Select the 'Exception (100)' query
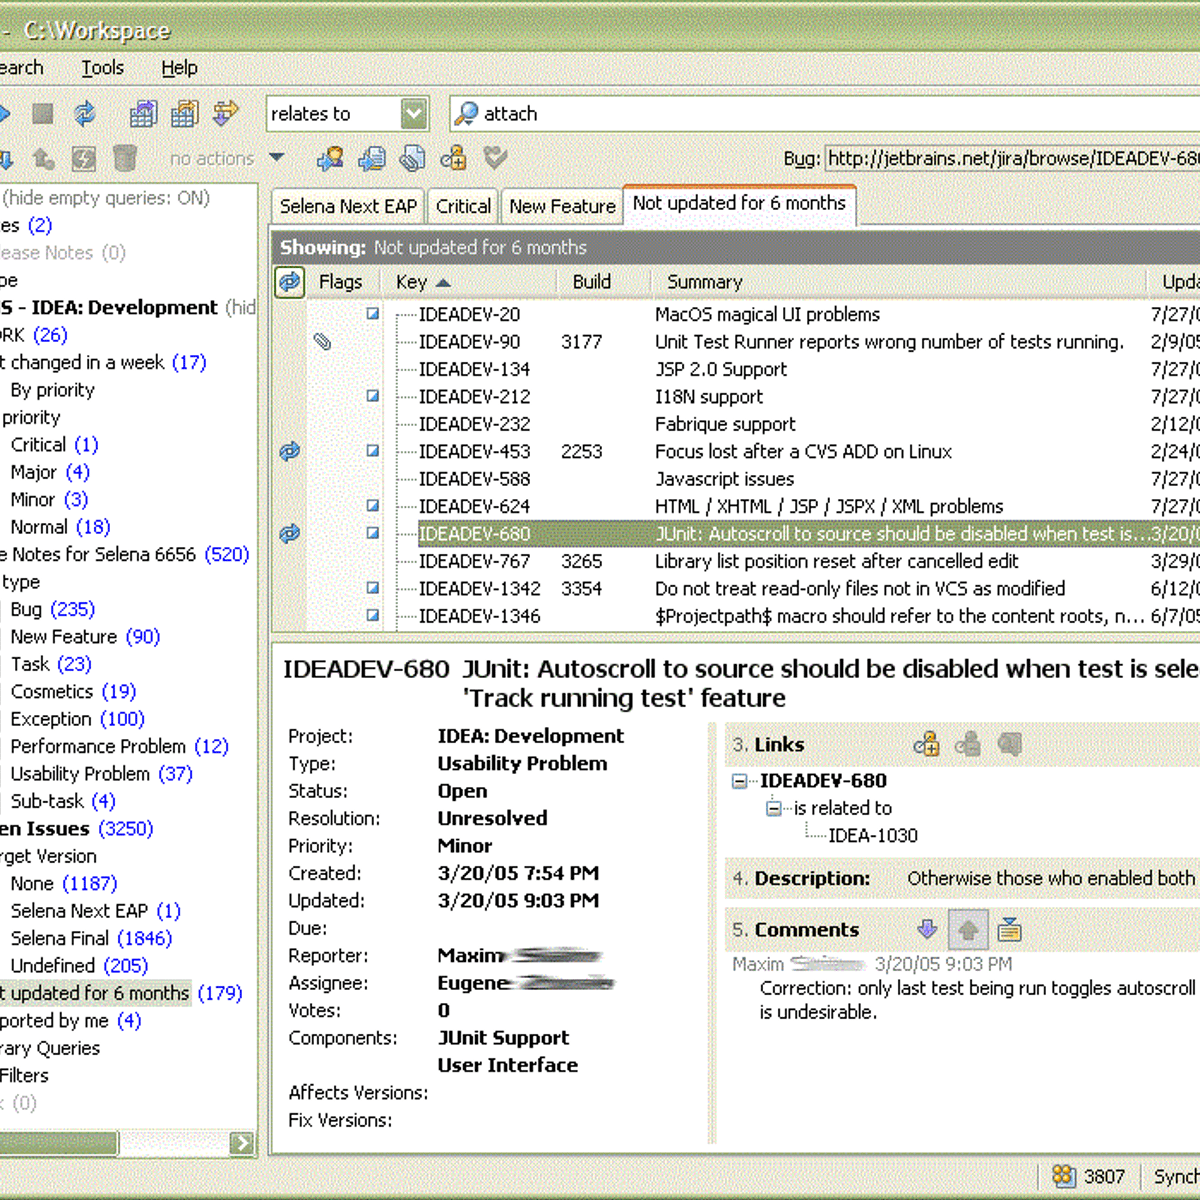 pos(77,719)
